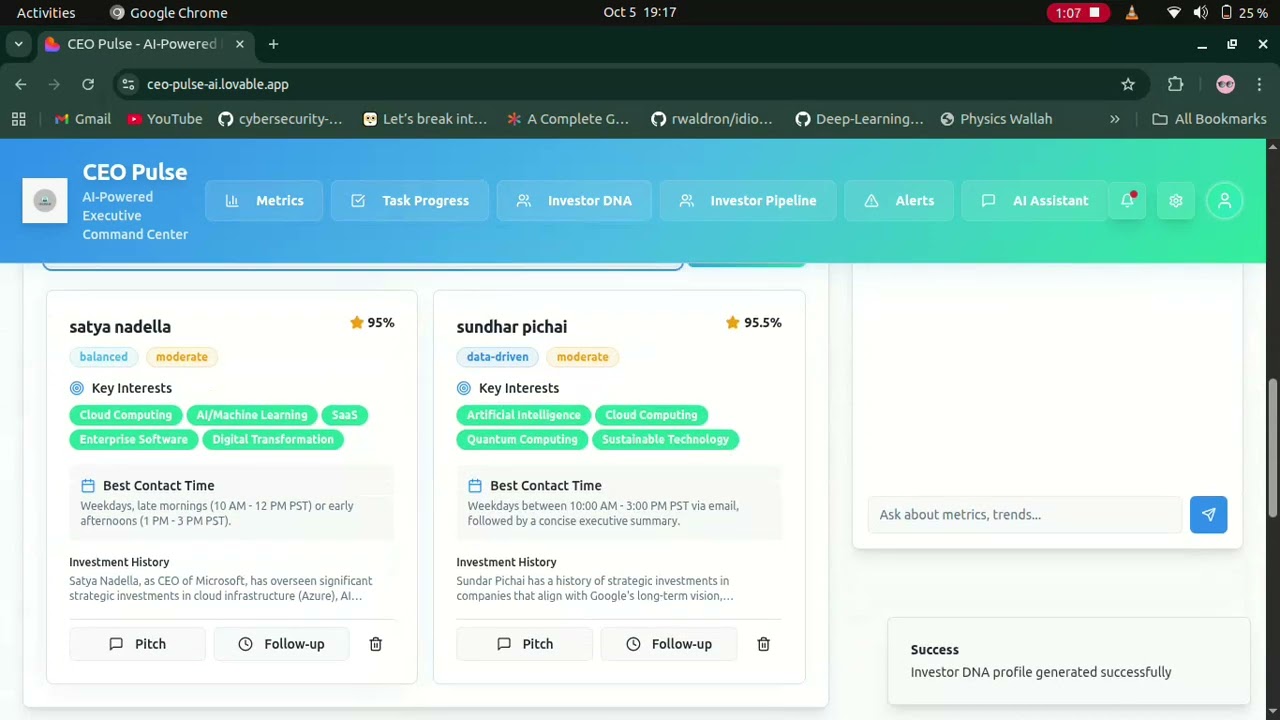The height and width of the screenshot is (720, 1280).
Task: Click the address bar URL
Action: [x=218, y=84]
